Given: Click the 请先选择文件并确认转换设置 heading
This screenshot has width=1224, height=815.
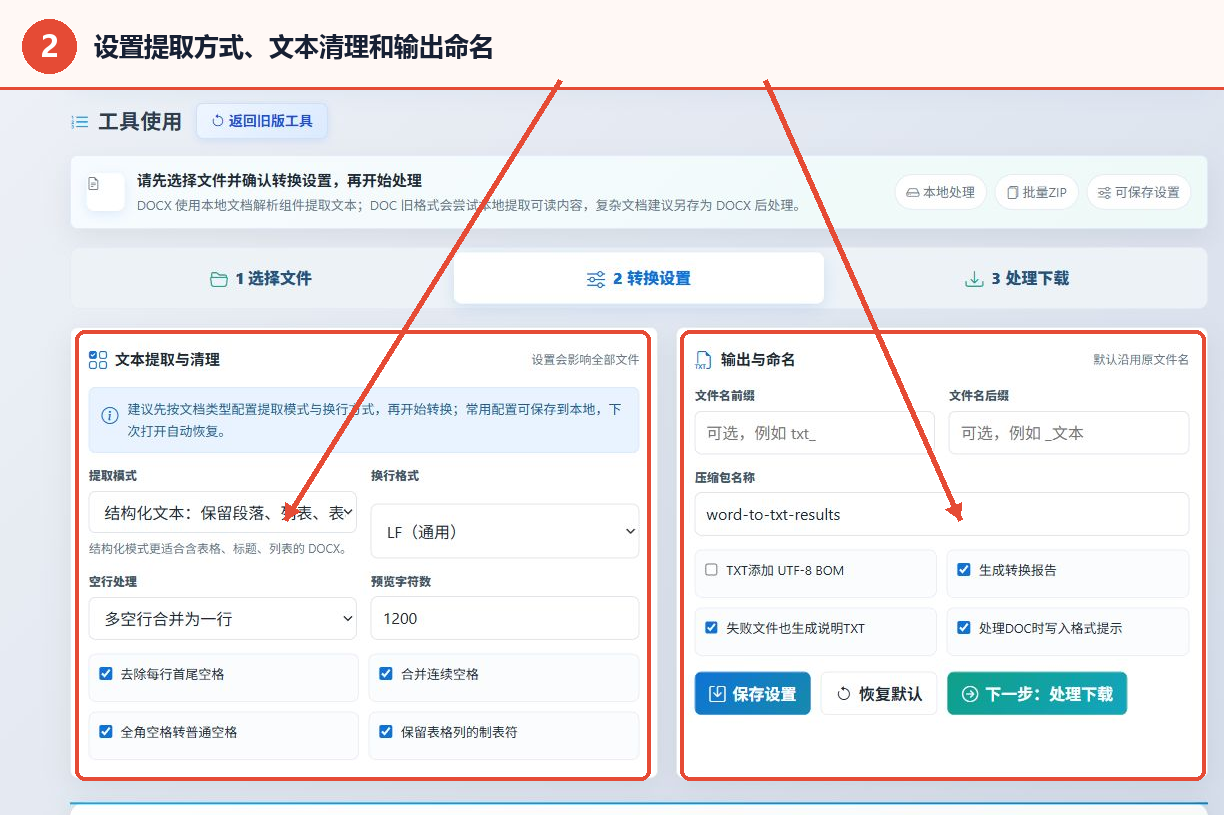Looking at the screenshot, I should click(279, 181).
